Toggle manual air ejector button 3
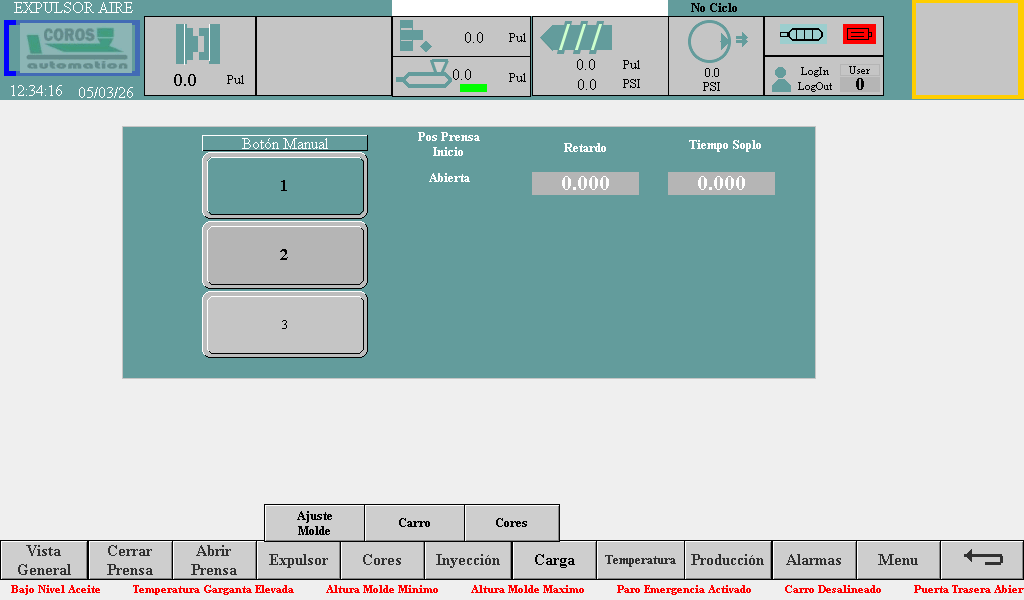The width and height of the screenshot is (1024, 600). pyautogui.click(x=284, y=325)
